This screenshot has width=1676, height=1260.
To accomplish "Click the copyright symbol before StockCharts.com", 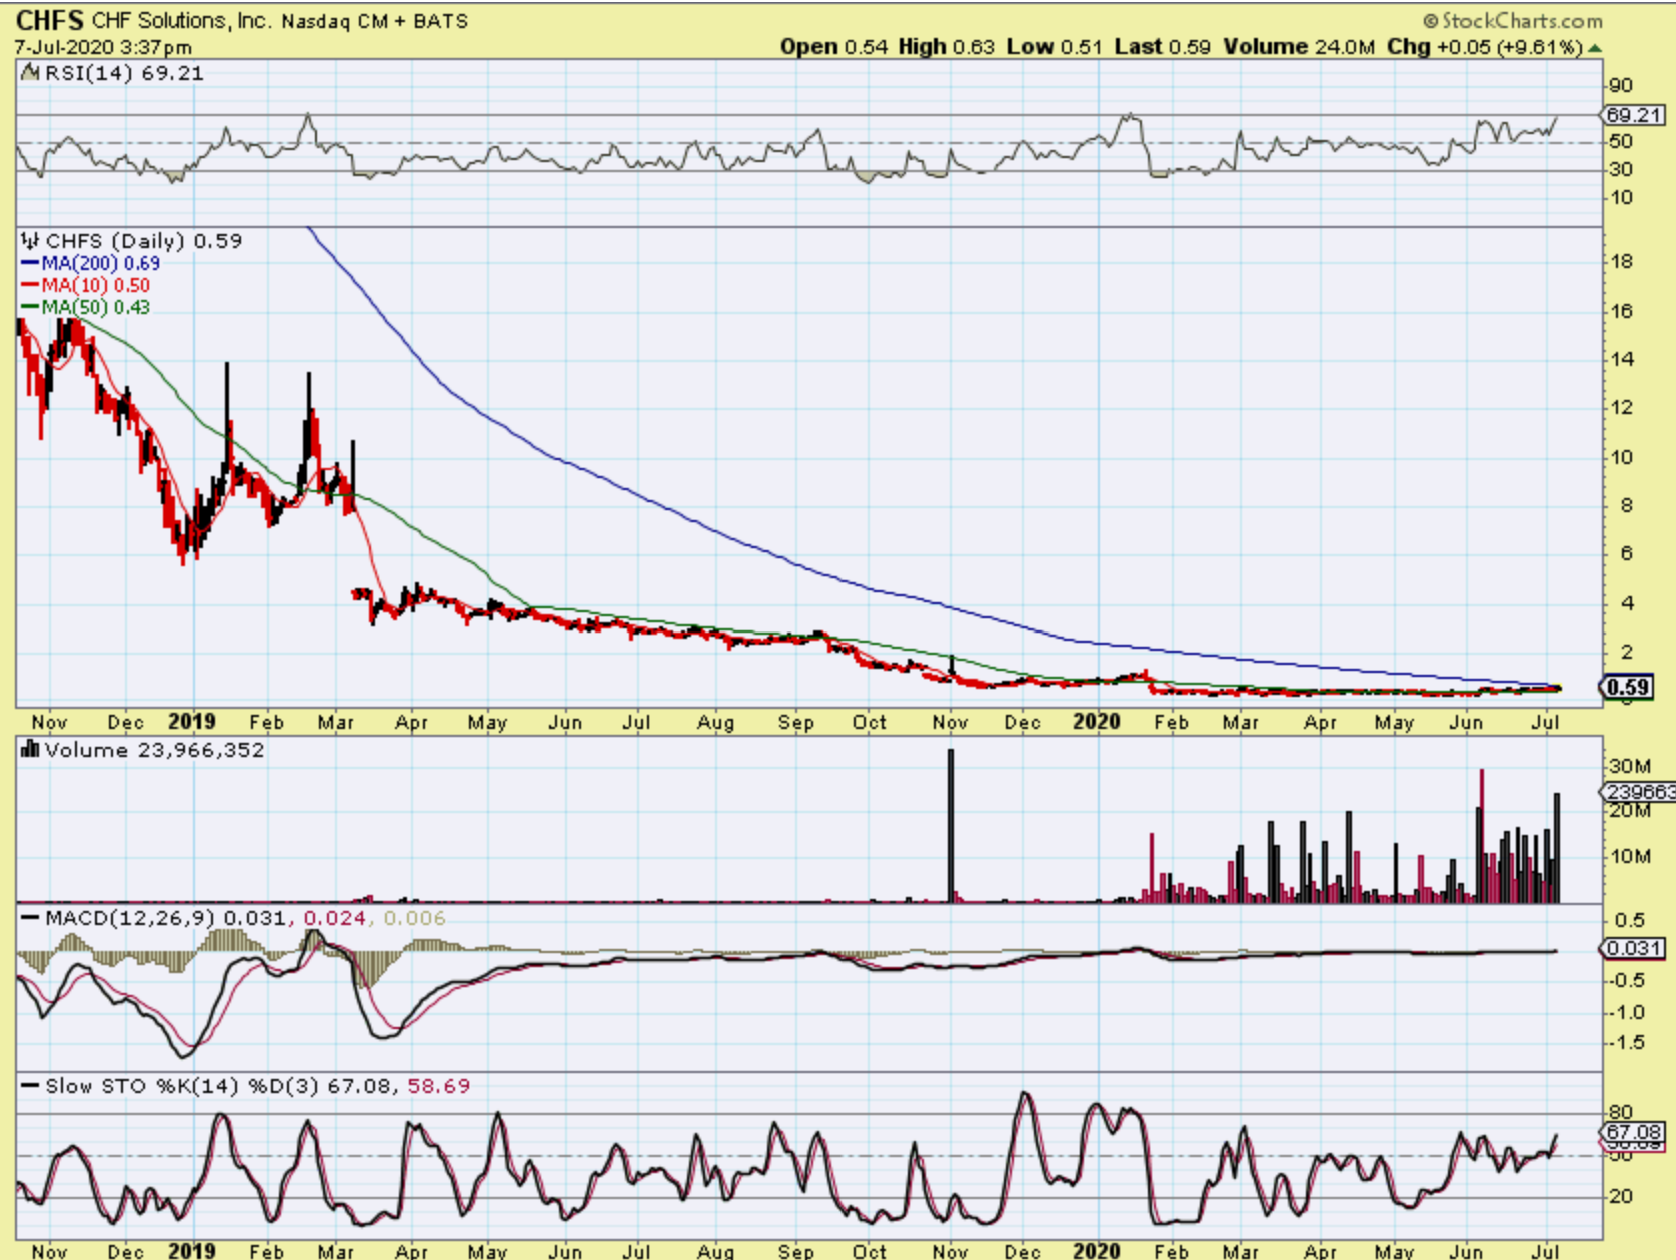I will [1430, 21].
